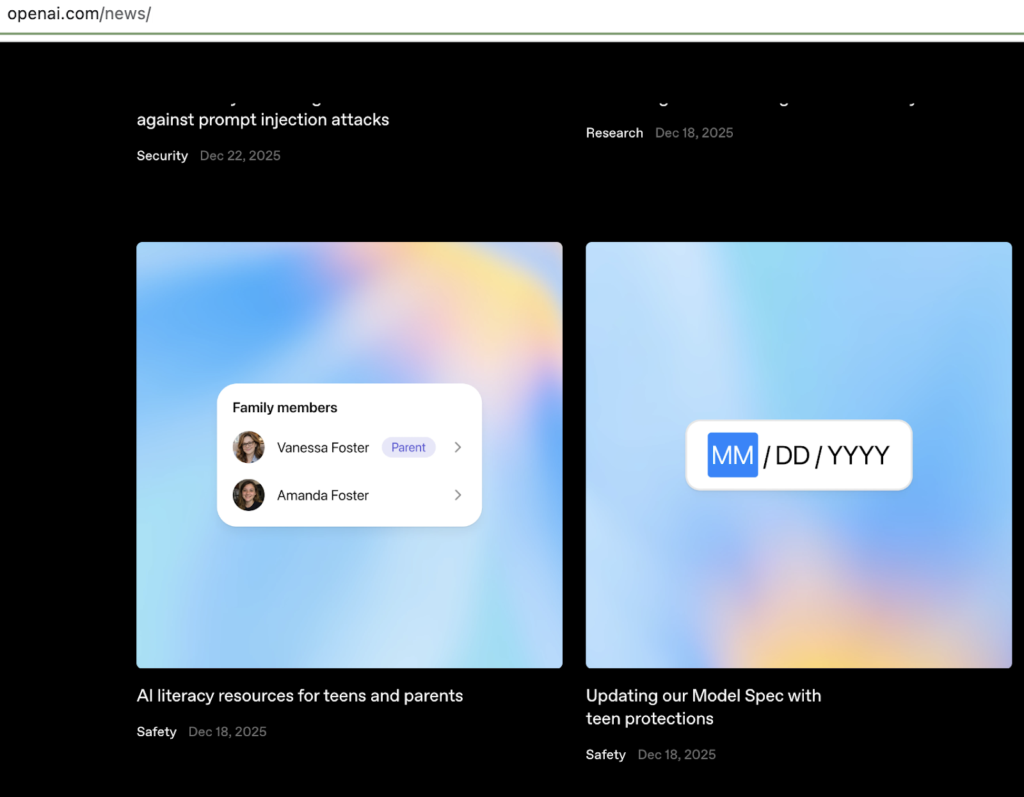Viewport: 1024px width, 797px height.
Task: Open the prompt injection attacks article
Action: tap(263, 119)
